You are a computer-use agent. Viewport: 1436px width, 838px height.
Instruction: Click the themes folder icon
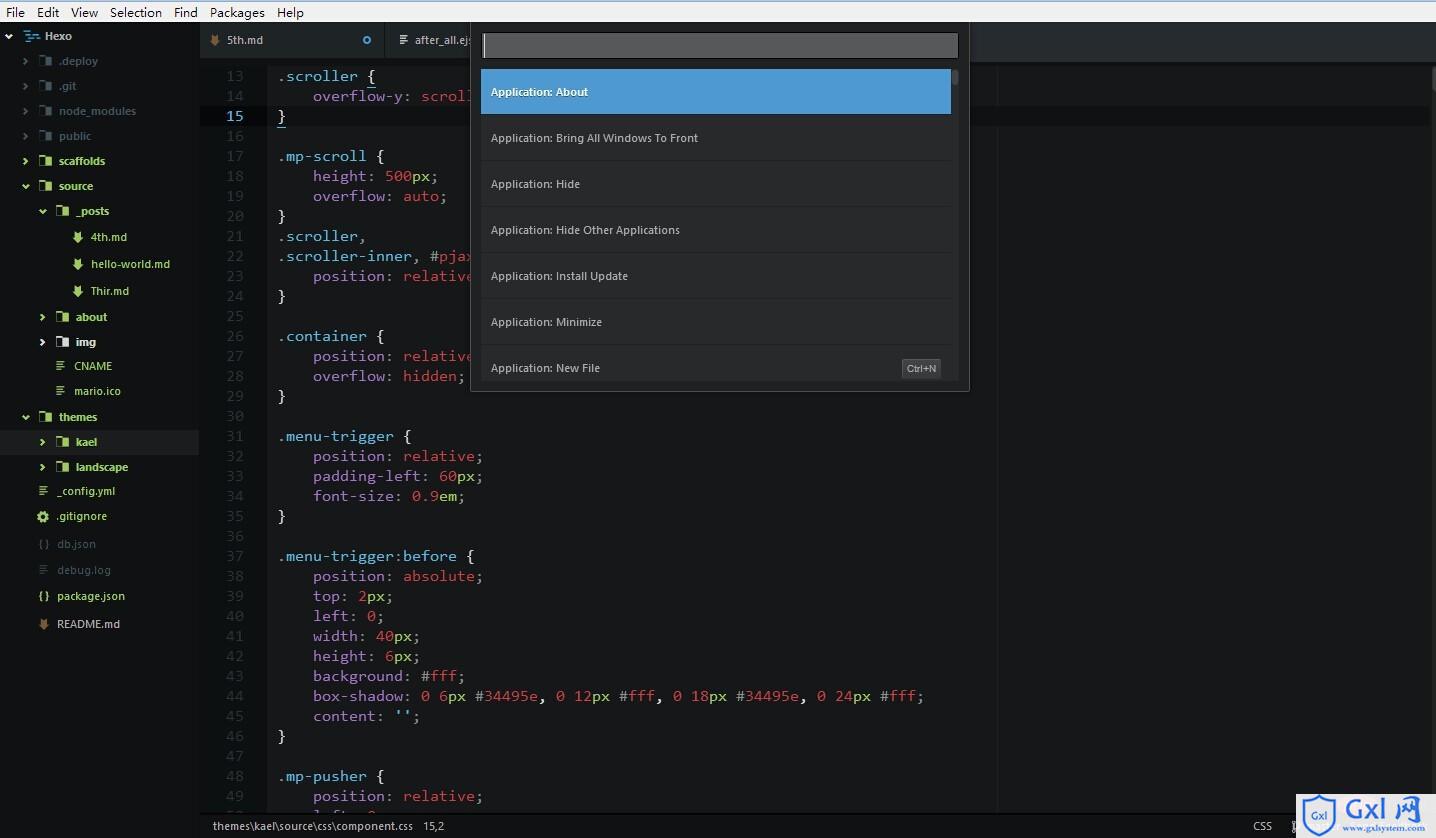click(x=45, y=417)
